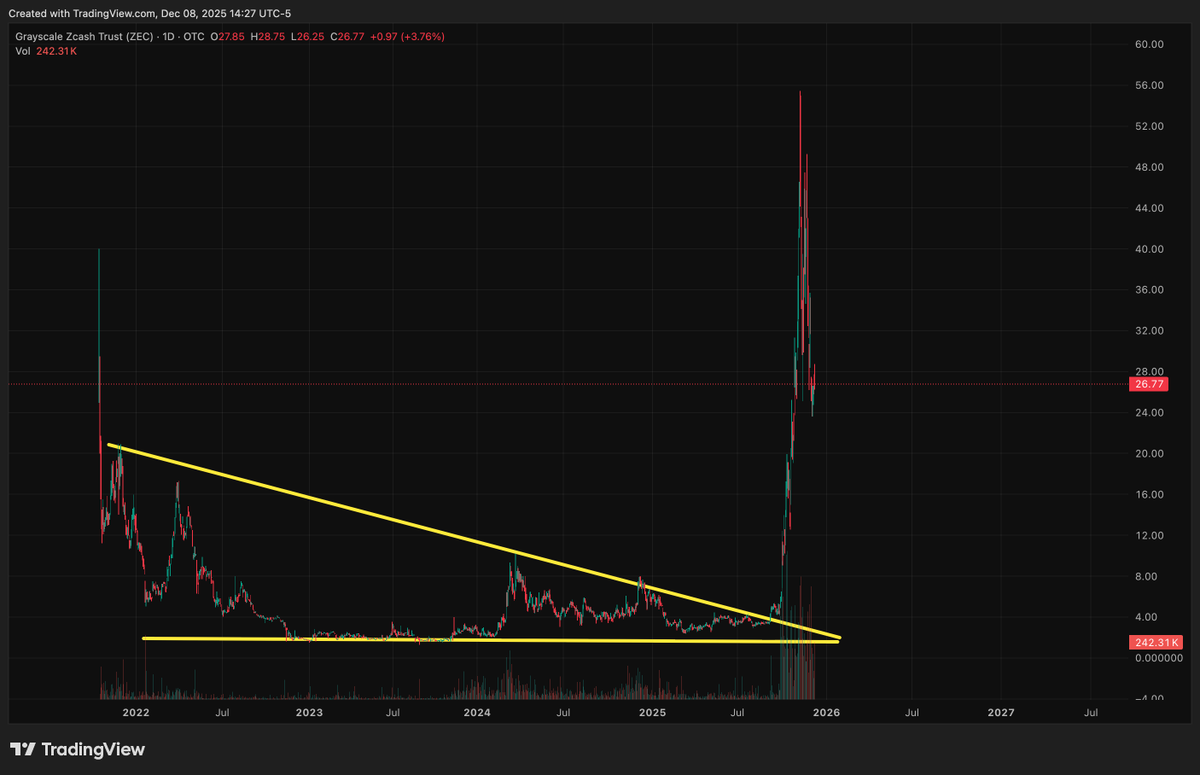Click the 36.00 price axis label
The width and height of the screenshot is (1200, 775).
click(x=1149, y=290)
